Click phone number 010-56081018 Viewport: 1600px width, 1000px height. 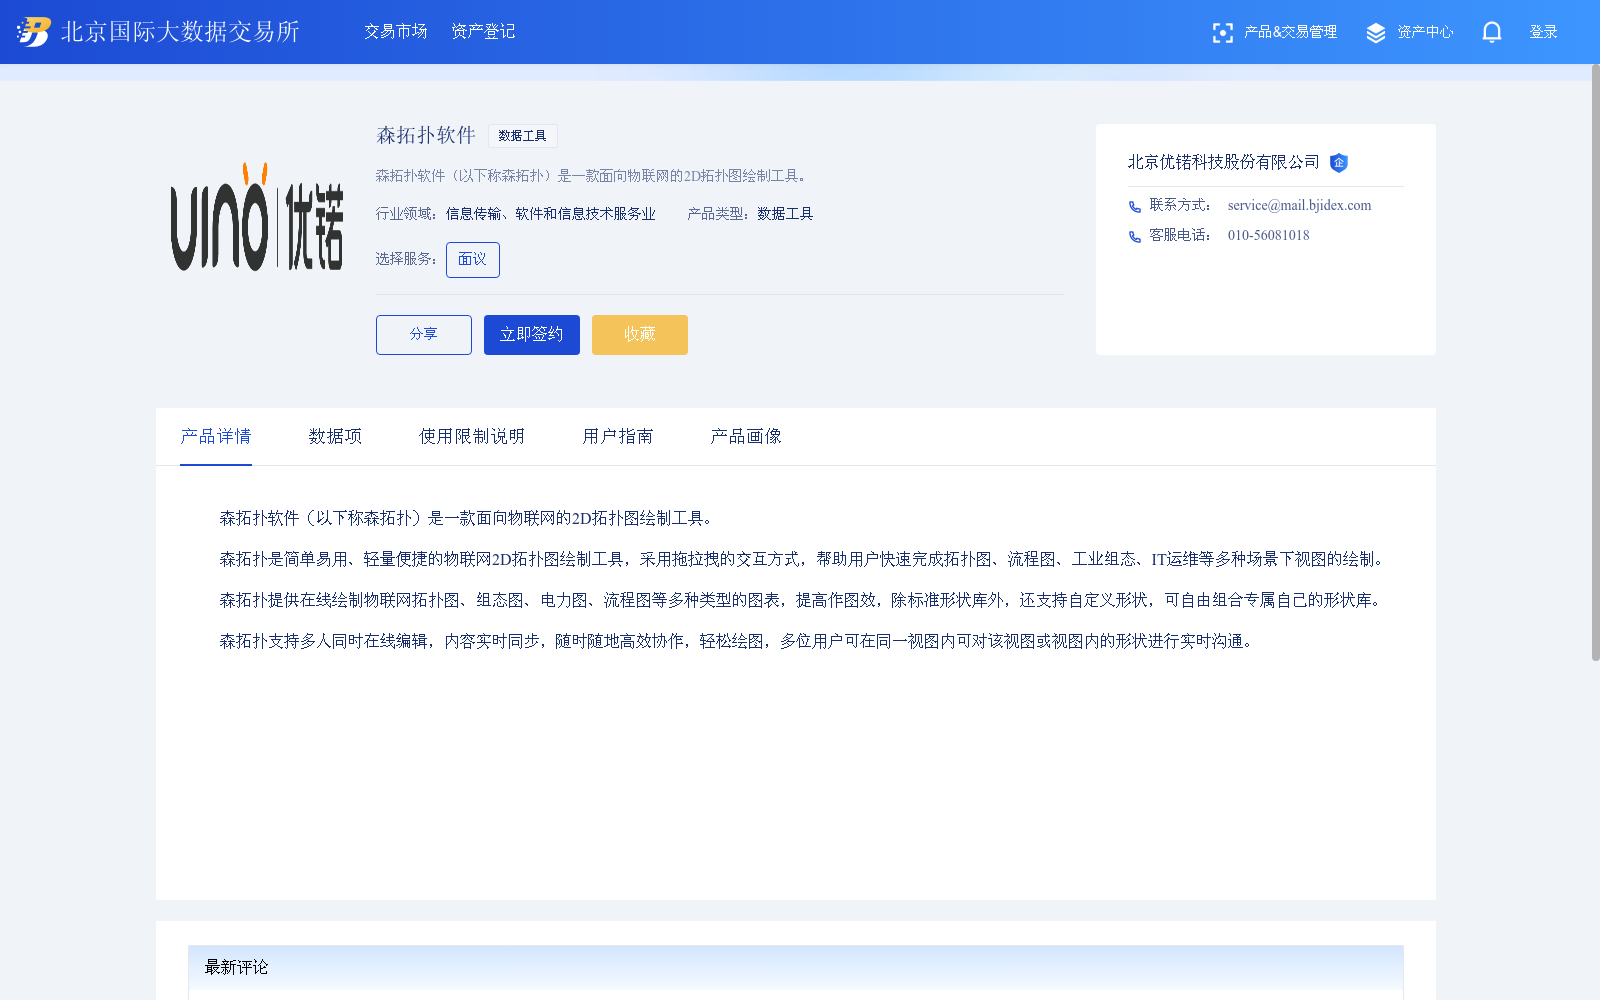(x=1268, y=235)
